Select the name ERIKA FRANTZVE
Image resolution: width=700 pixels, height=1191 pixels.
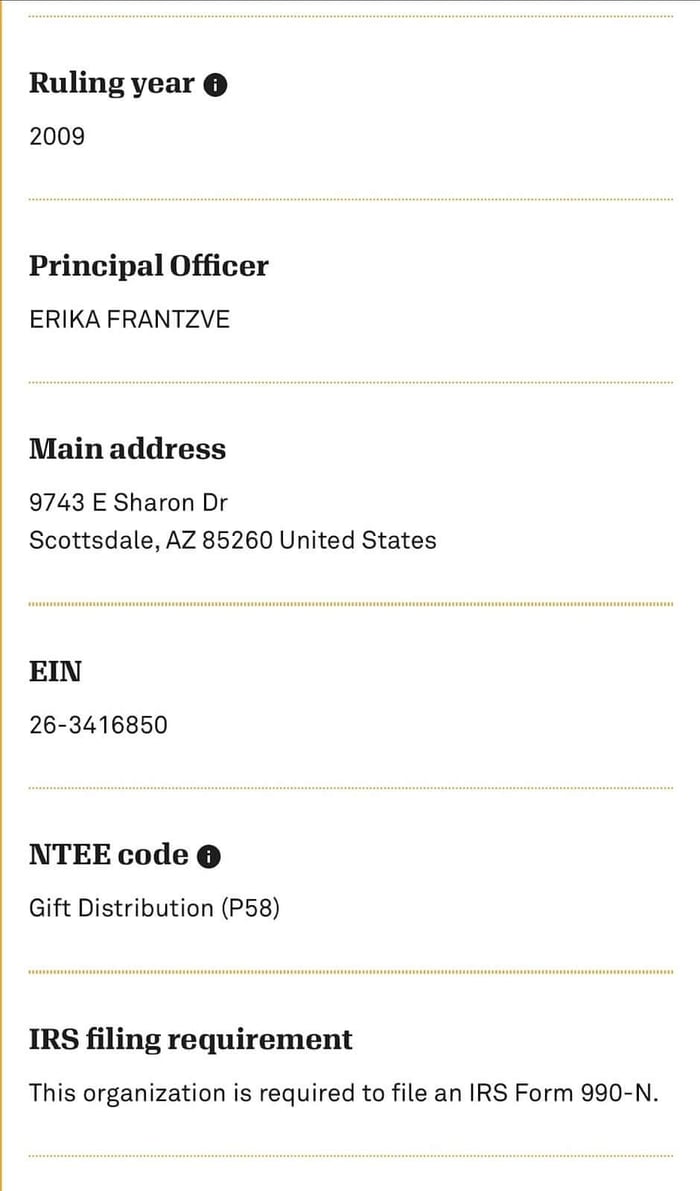129,319
